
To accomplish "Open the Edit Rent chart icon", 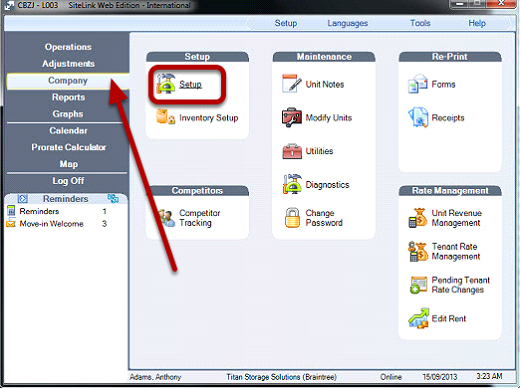I will [x=418, y=318].
